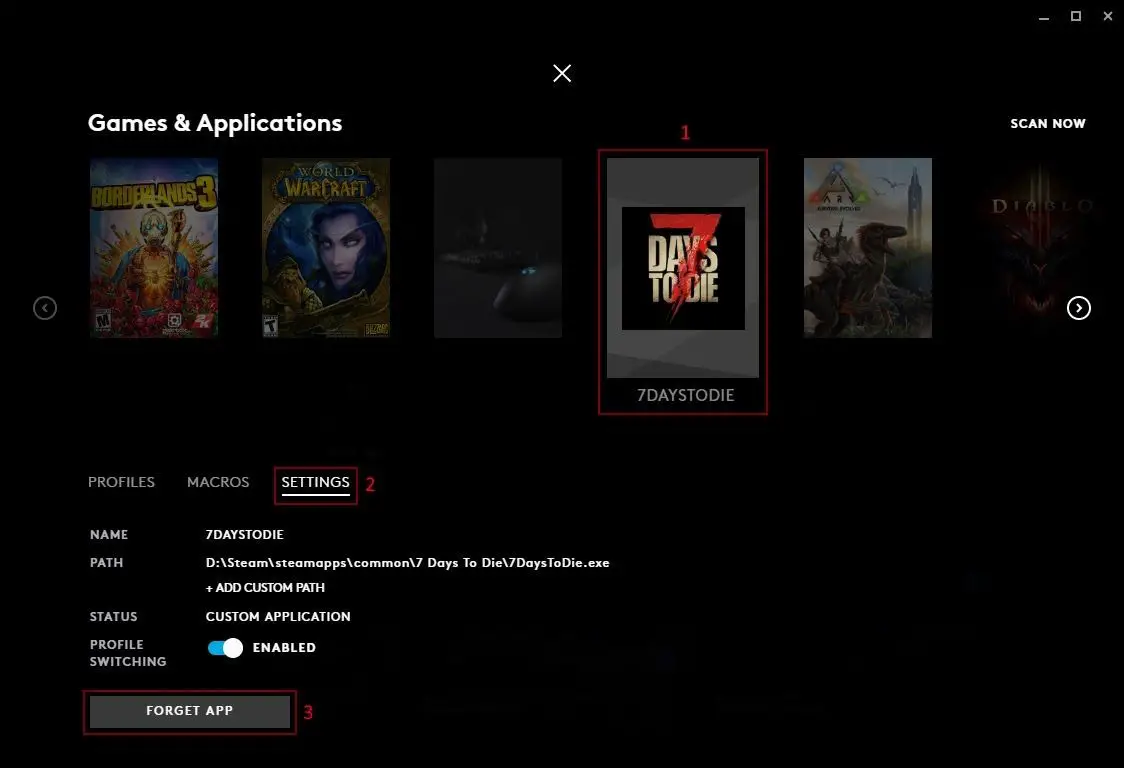Select the World of Warcraft cover
Image resolution: width=1124 pixels, height=768 pixels.
[326, 247]
